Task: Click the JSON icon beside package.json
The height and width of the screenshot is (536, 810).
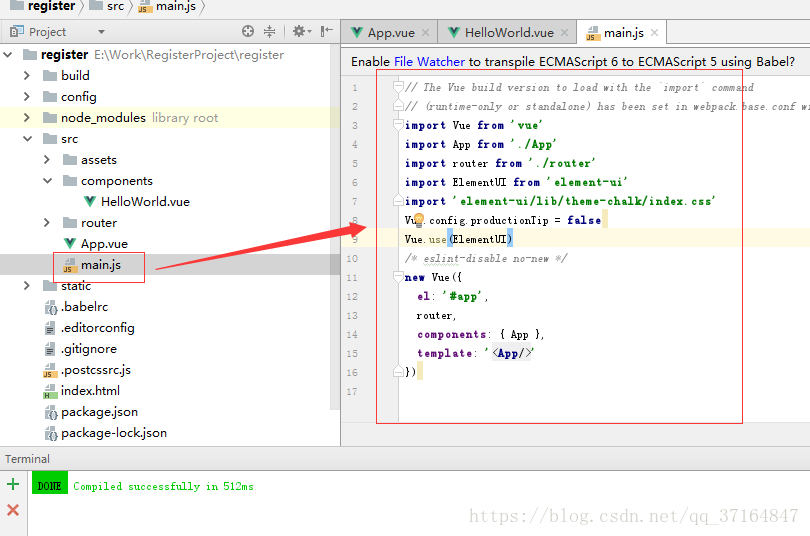Action: point(51,412)
